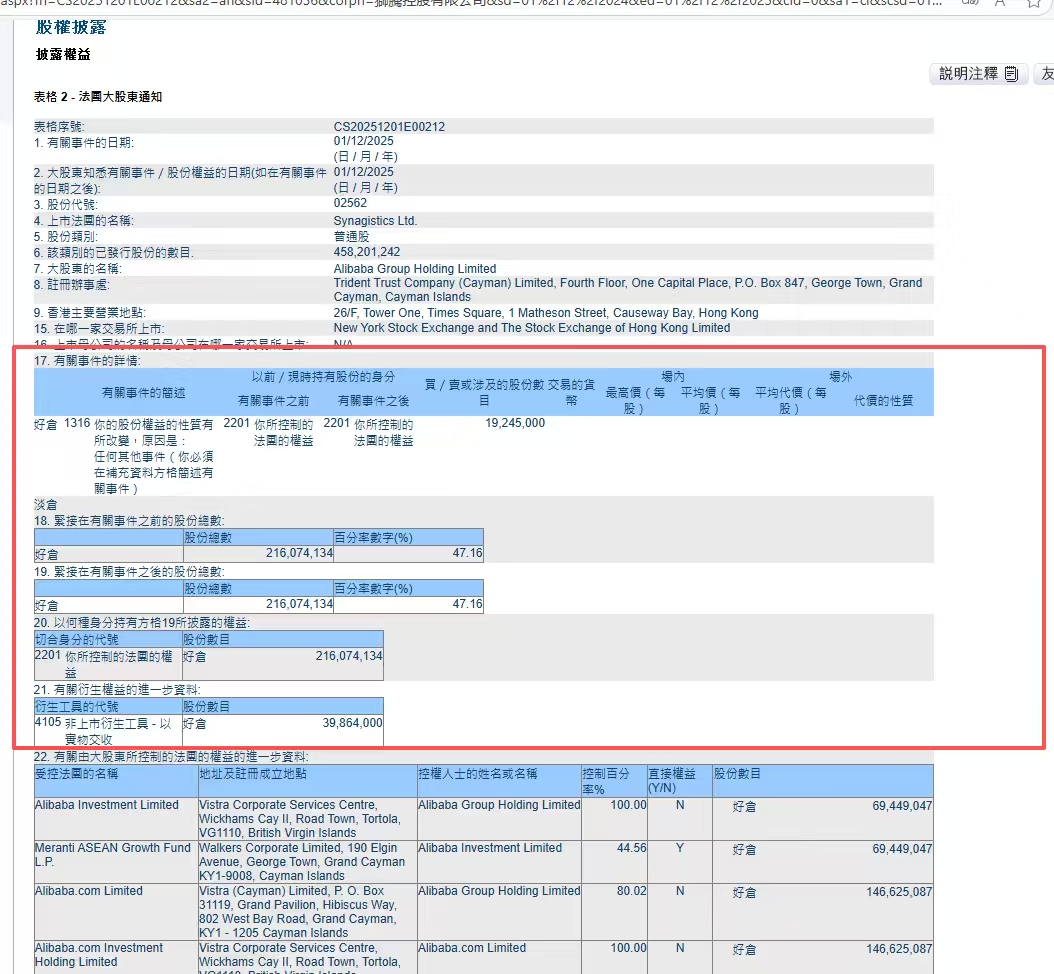1054x974 pixels.
Task: Click Alibaba.com Limited in controlled corporation column
Action: (89, 891)
